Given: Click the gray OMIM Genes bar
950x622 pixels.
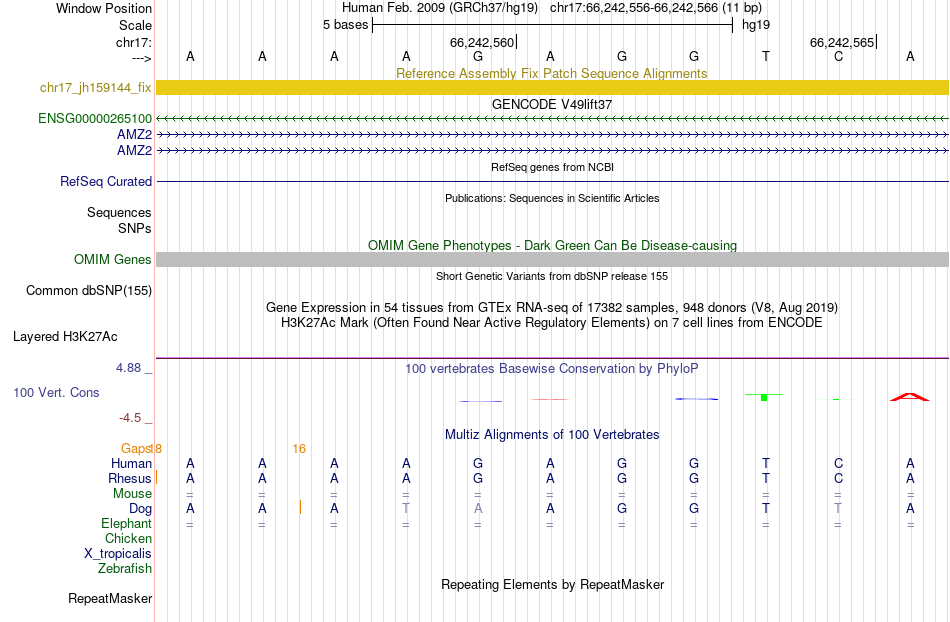Looking at the screenshot, I should 552,259.
